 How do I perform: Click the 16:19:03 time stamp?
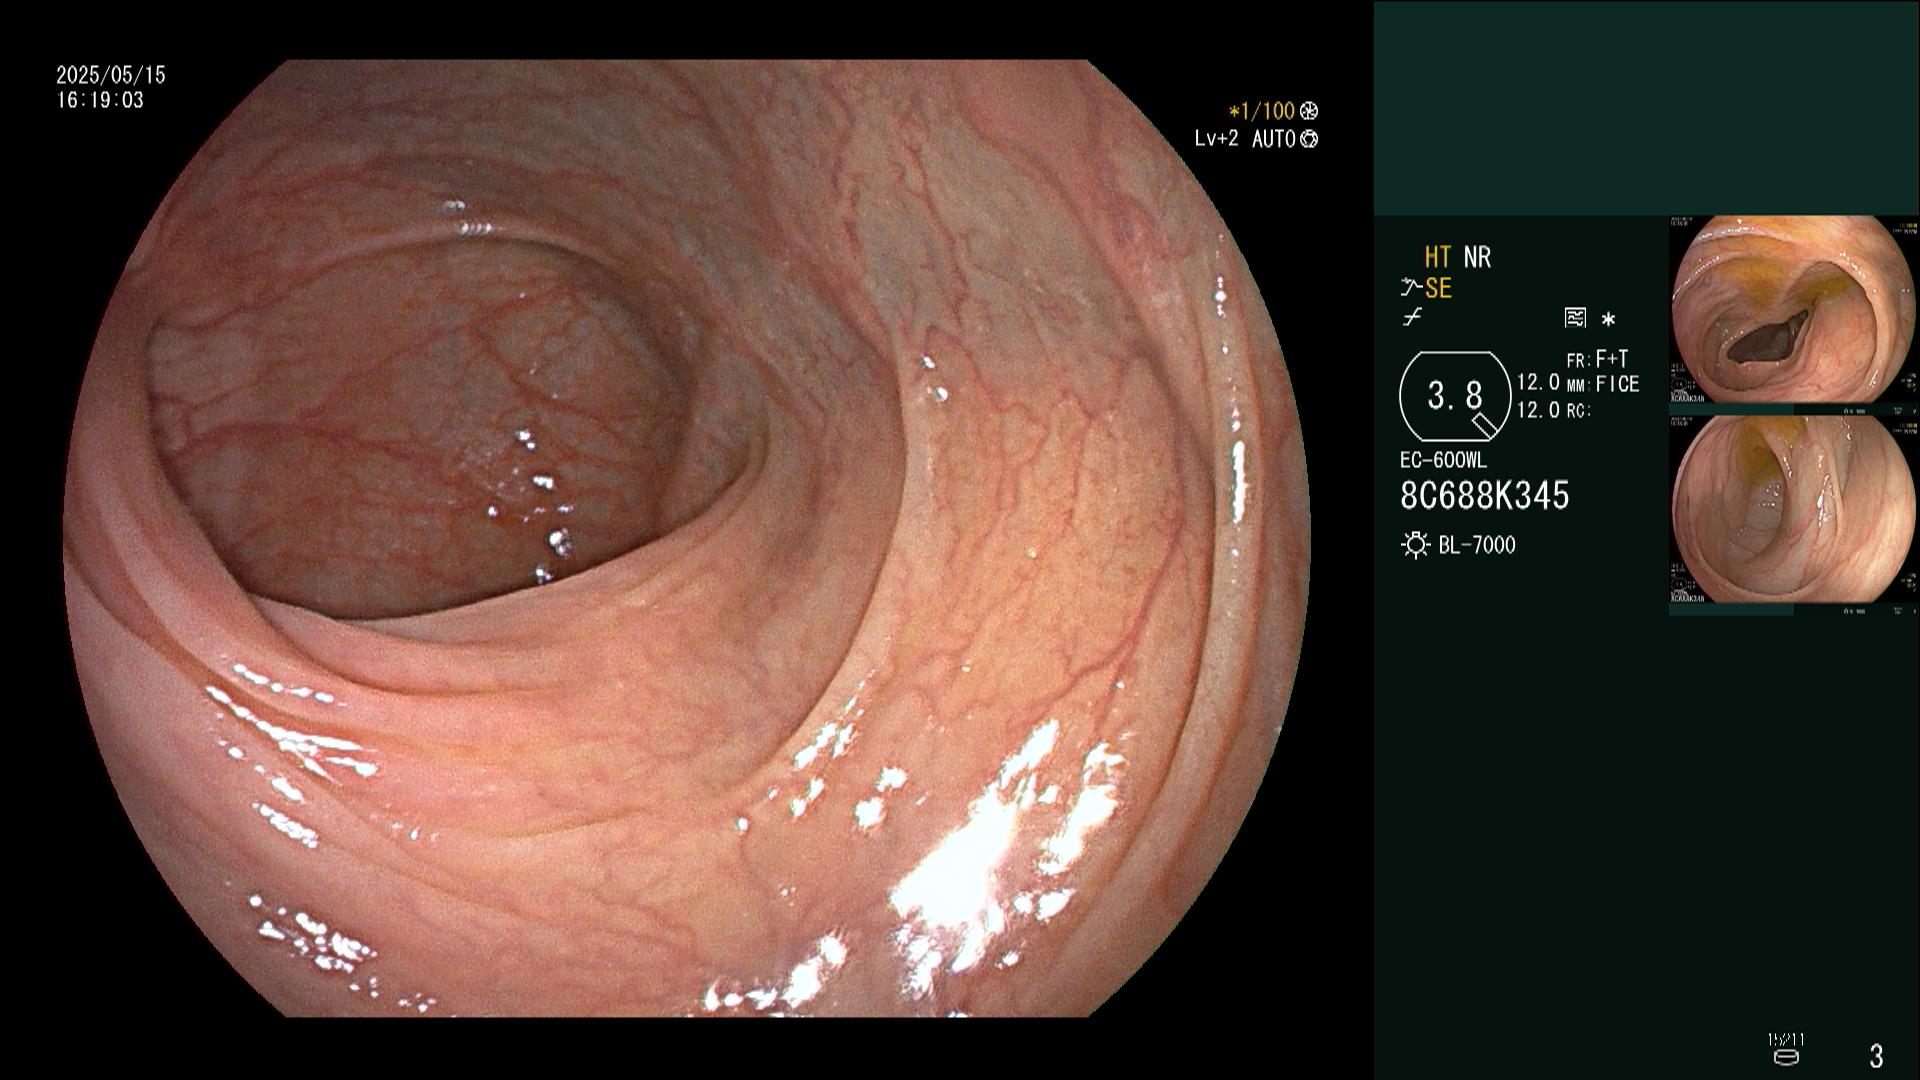click(x=100, y=100)
